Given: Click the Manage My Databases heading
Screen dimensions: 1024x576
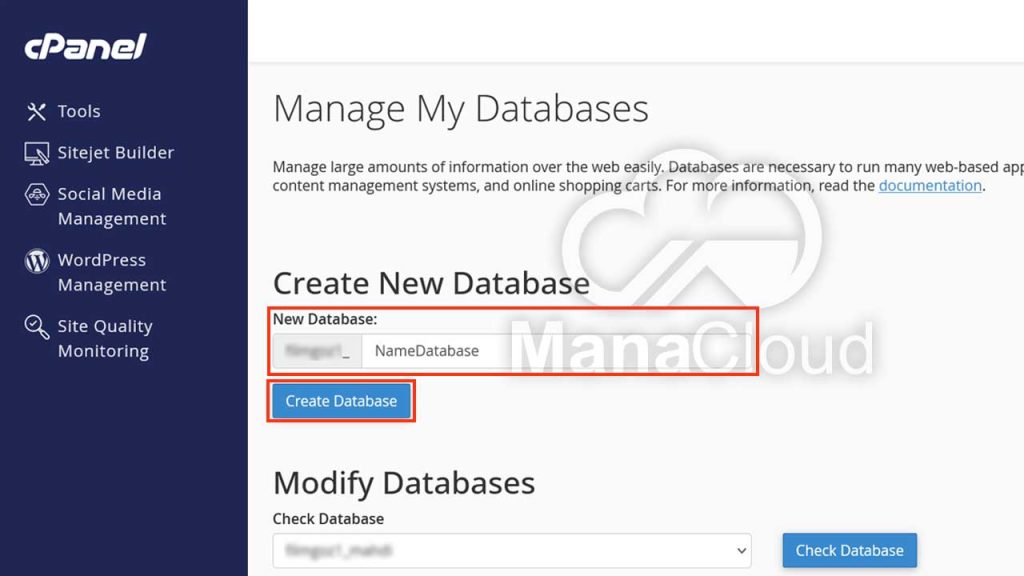Looking at the screenshot, I should coord(460,108).
